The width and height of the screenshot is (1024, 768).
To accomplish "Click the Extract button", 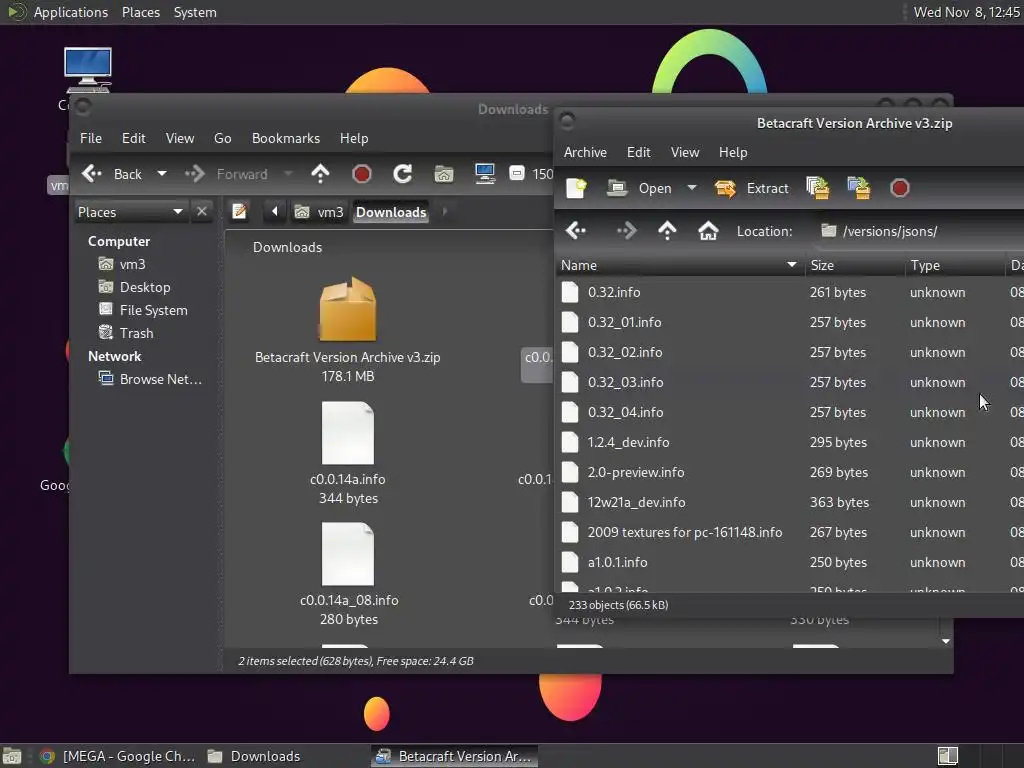I will [752, 188].
